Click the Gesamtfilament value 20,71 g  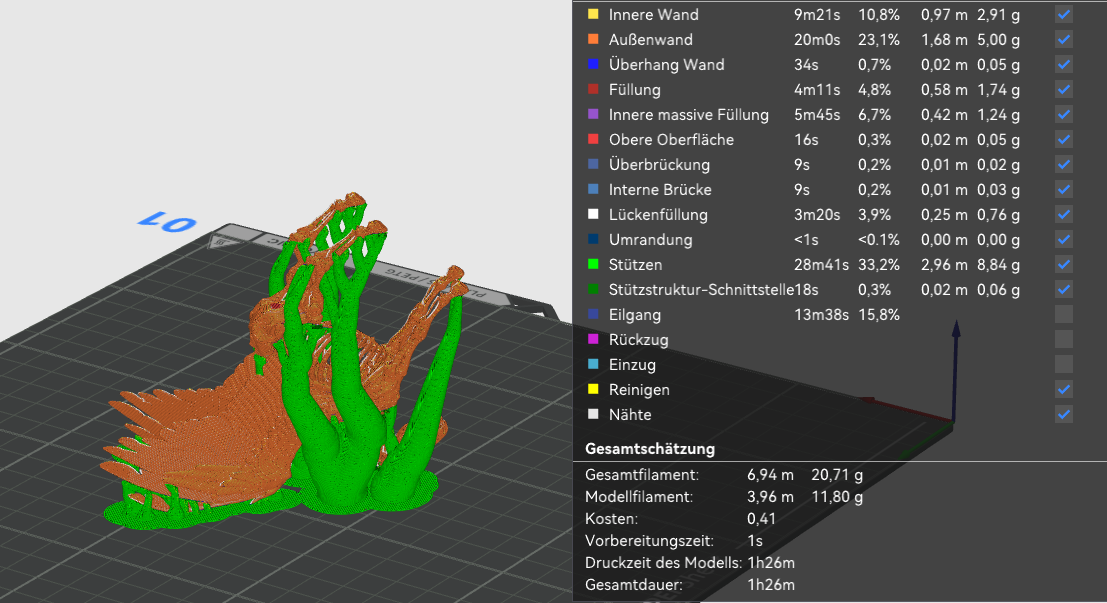[x=837, y=475]
